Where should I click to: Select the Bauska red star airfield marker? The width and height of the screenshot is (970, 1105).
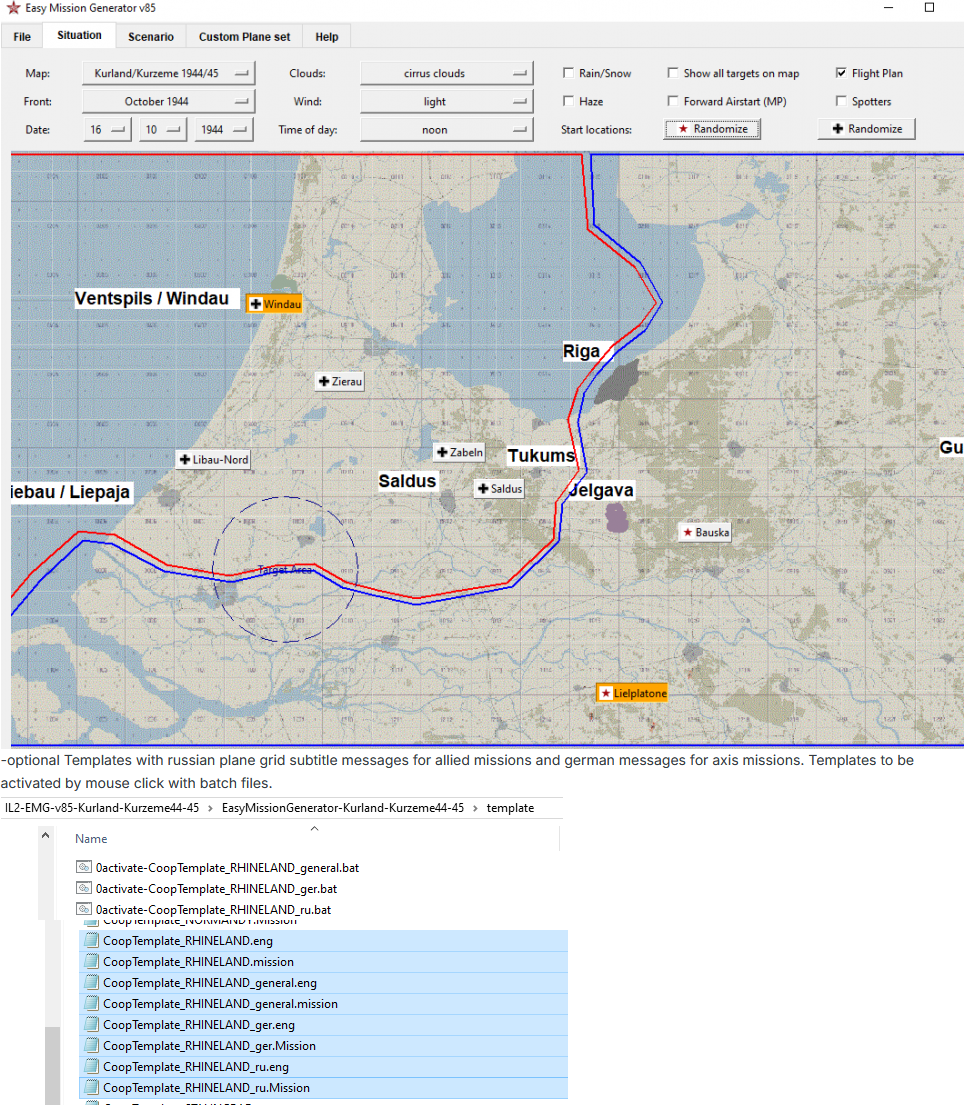pos(705,532)
